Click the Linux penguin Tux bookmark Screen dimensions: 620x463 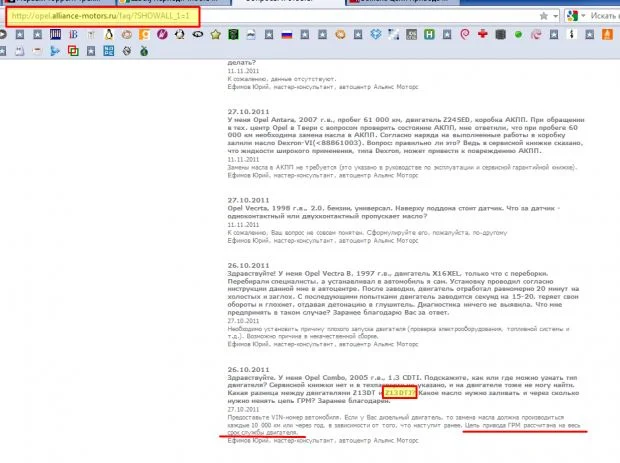tap(107, 34)
